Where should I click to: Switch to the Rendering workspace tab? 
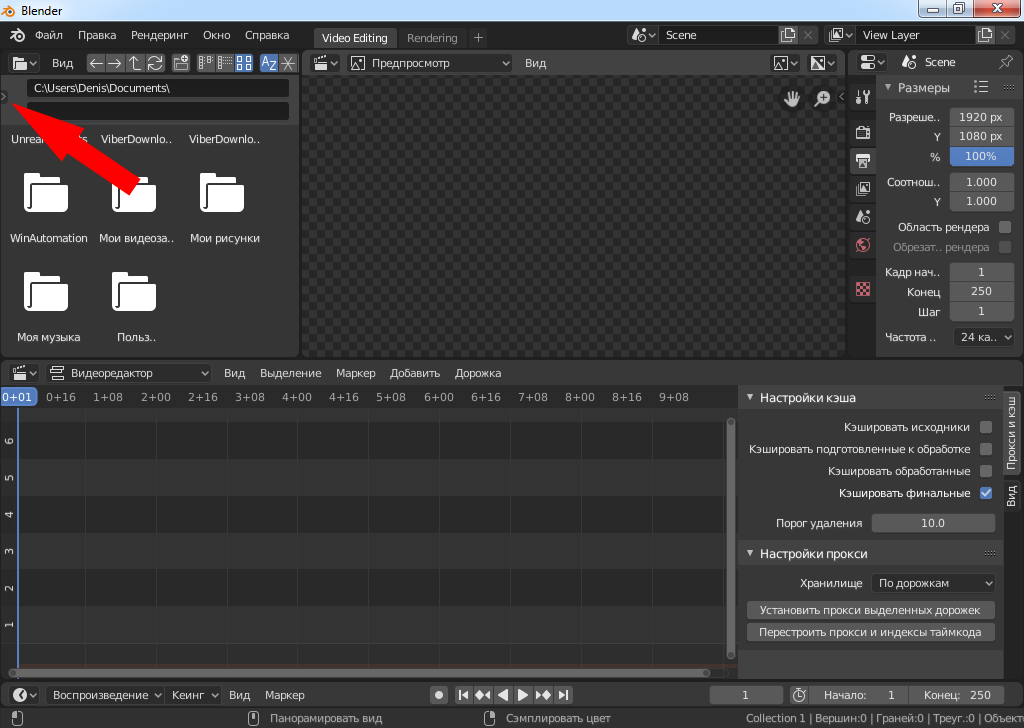[432, 38]
